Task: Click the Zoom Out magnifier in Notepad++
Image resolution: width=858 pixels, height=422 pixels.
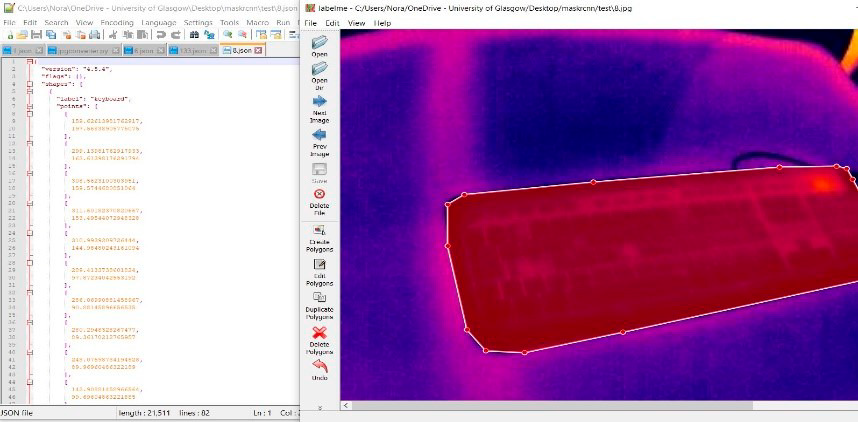Action: pyautogui.click(x=242, y=34)
